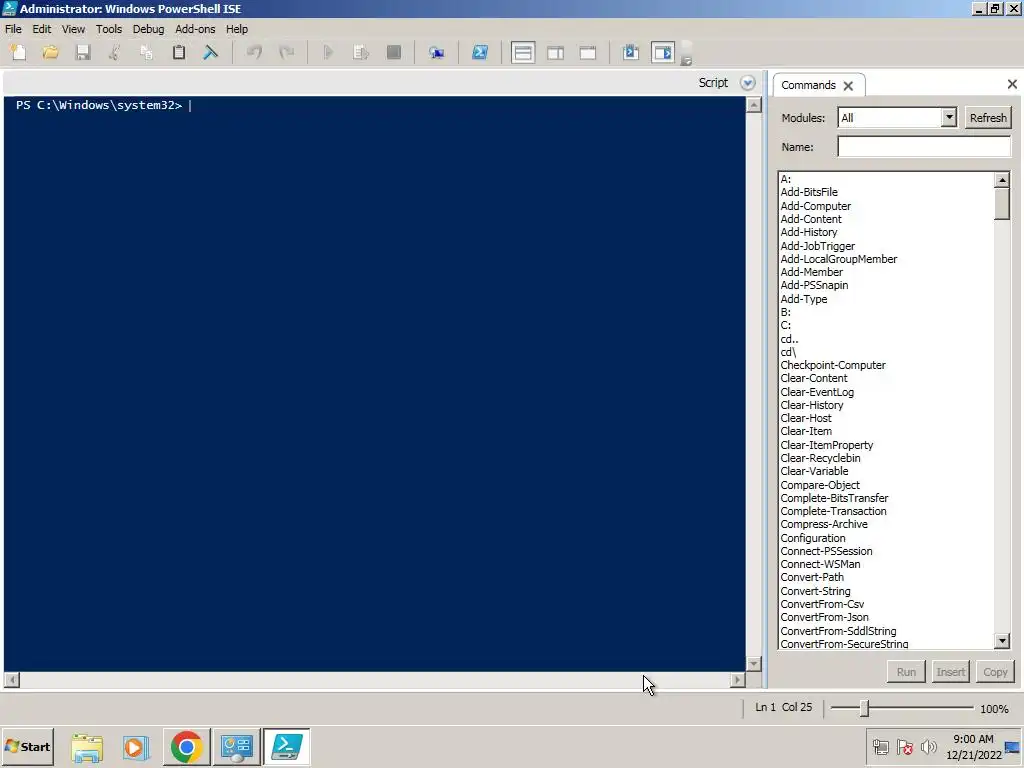Open Windows Media Player from taskbar

click(136, 747)
